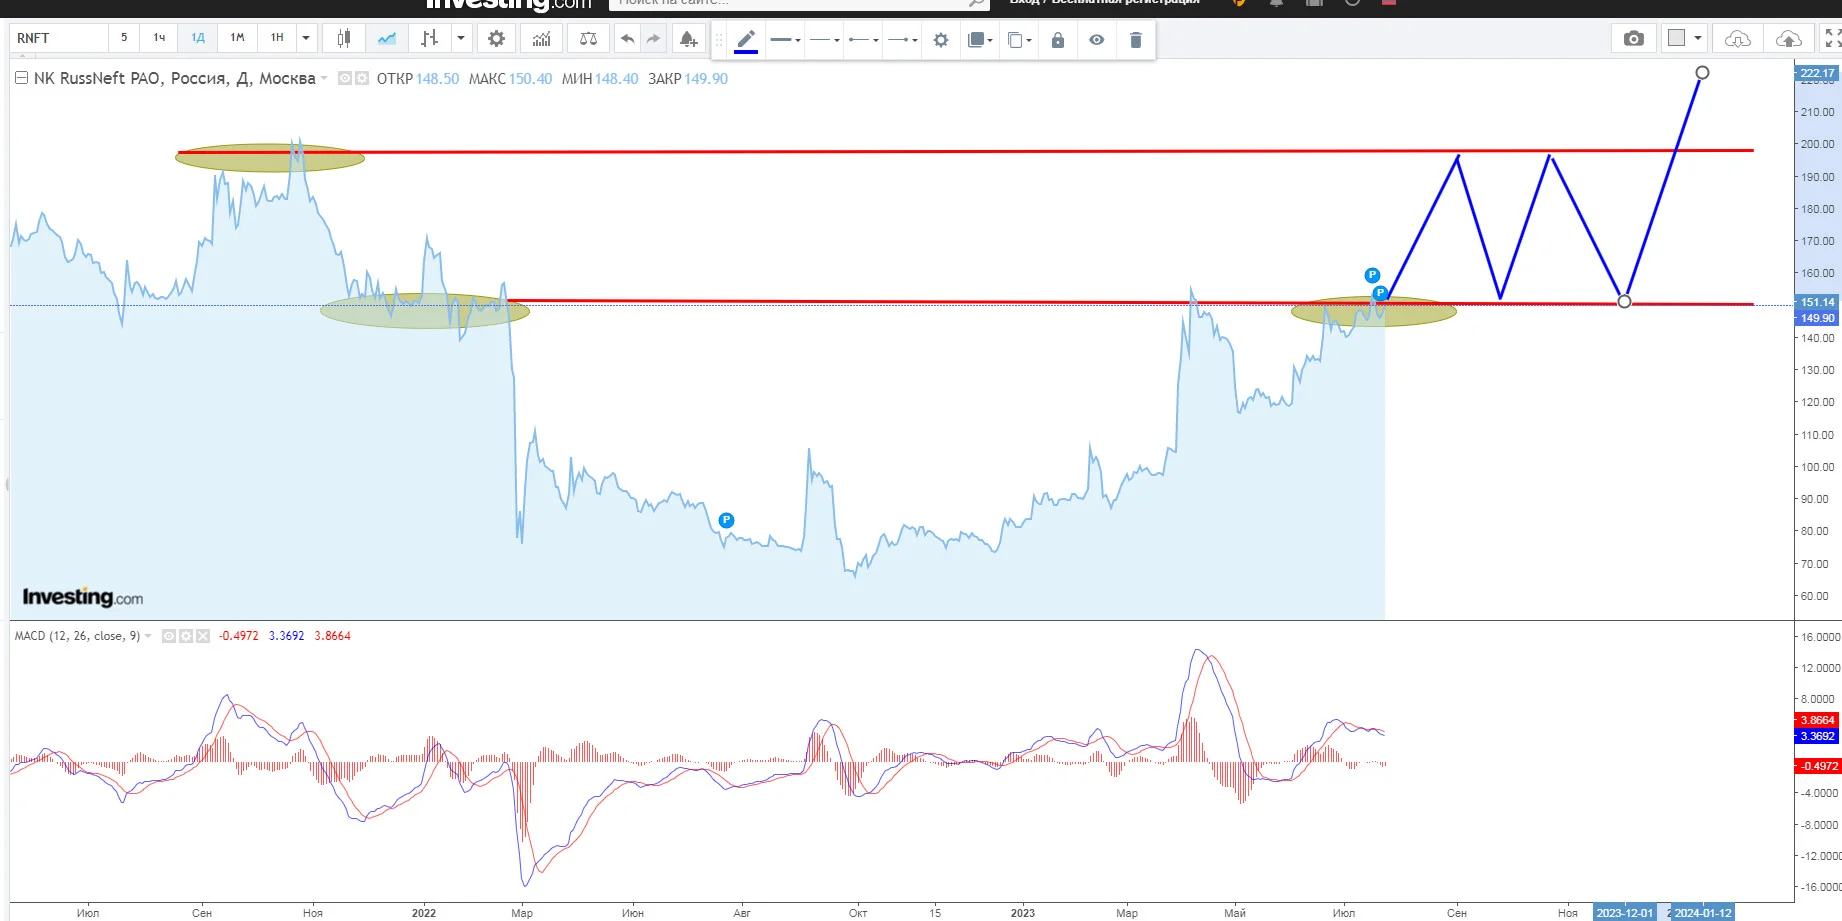Select the 1Н weekly timeframe
Image resolution: width=1842 pixels, height=921 pixels.
tap(277, 38)
